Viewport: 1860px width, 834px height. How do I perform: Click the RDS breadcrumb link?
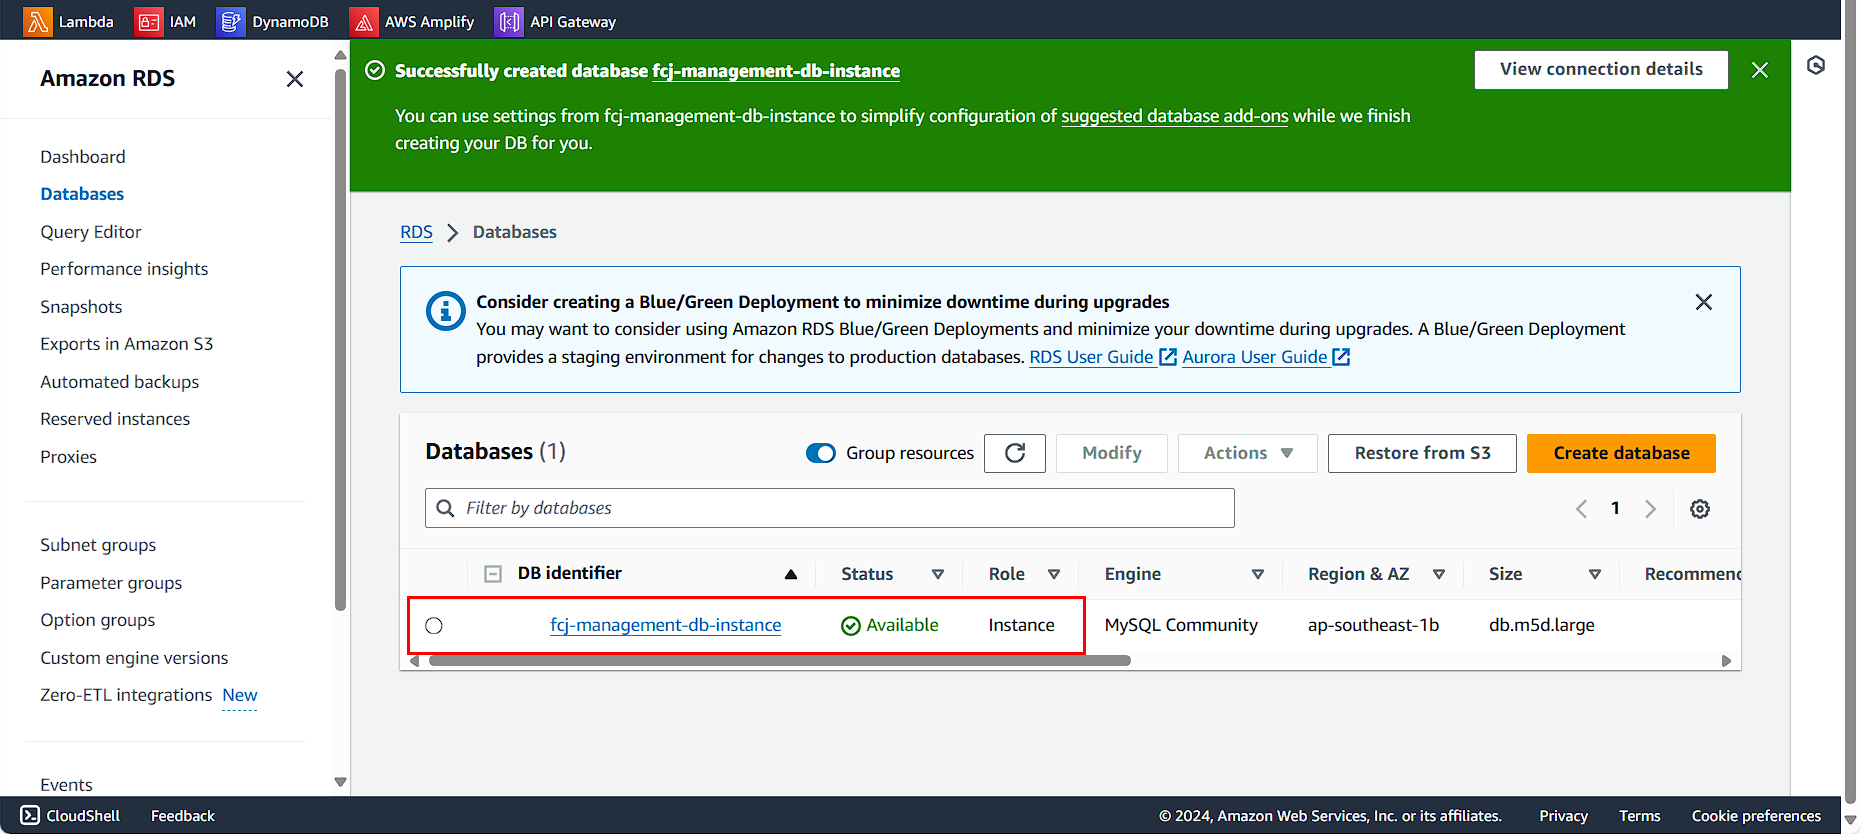416,232
